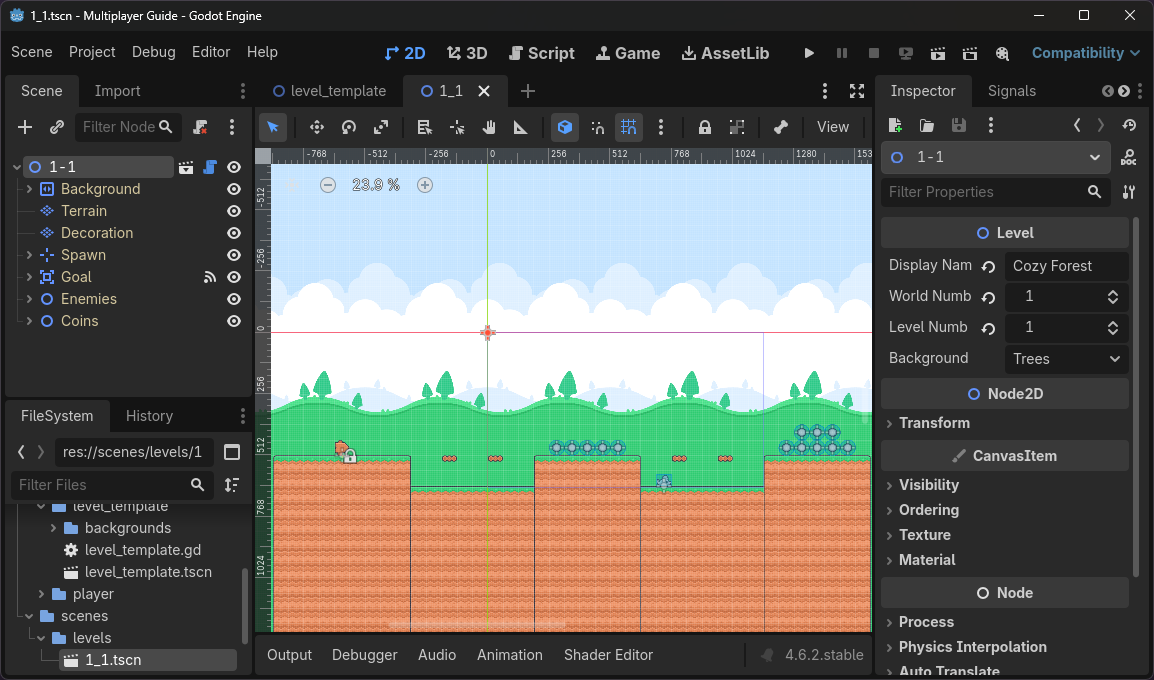Add a new node with plus icon
This screenshot has width=1154, height=680.
[x=25, y=127]
